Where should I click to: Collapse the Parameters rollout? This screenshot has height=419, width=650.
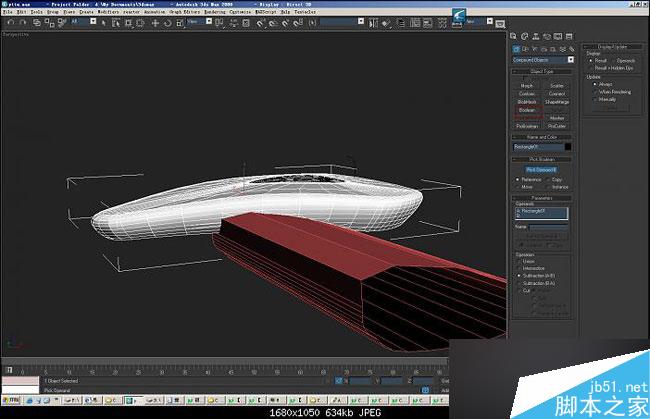pyautogui.click(x=542, y=198)
